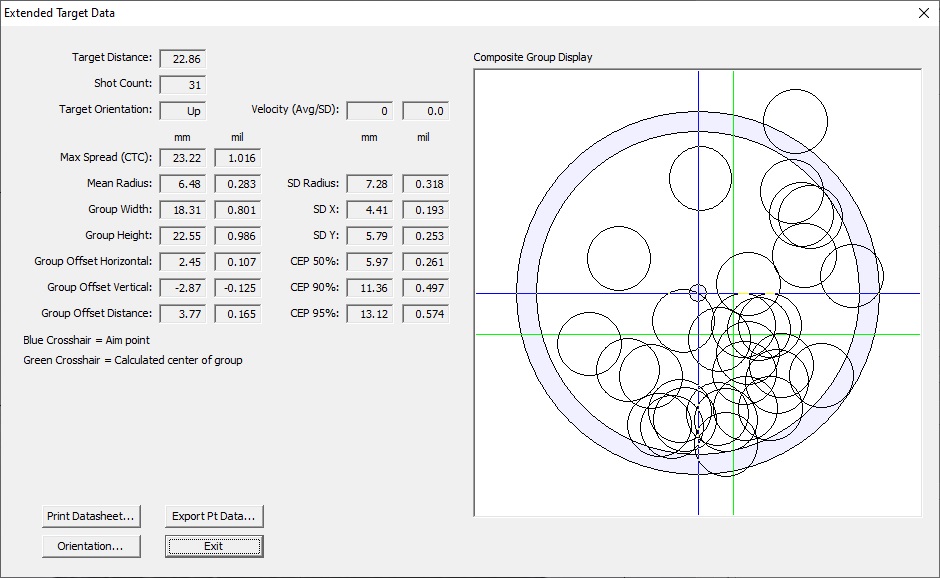Select the CEP 50% mm value
940x578 pixels.
pyautogui.click(x=370, y=262)
